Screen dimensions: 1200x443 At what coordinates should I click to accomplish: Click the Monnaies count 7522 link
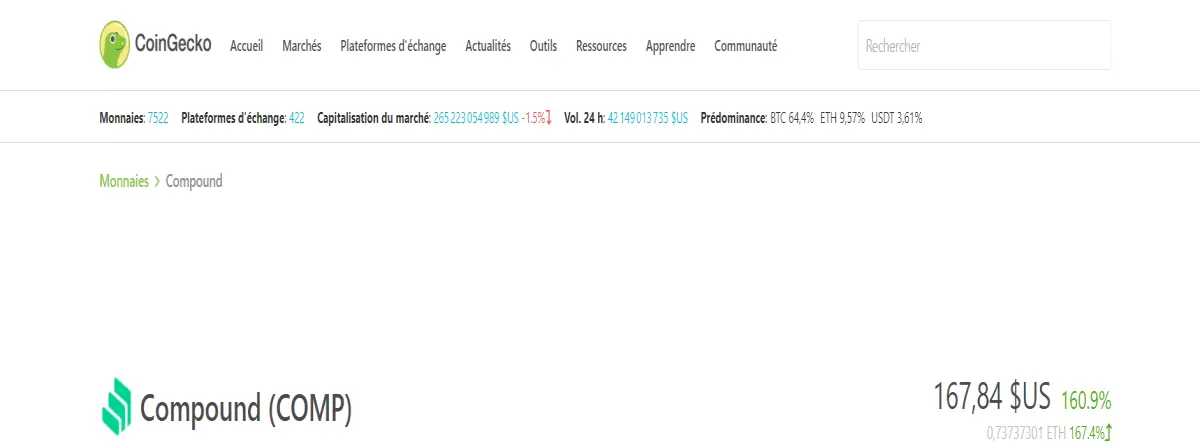[158, 118]
